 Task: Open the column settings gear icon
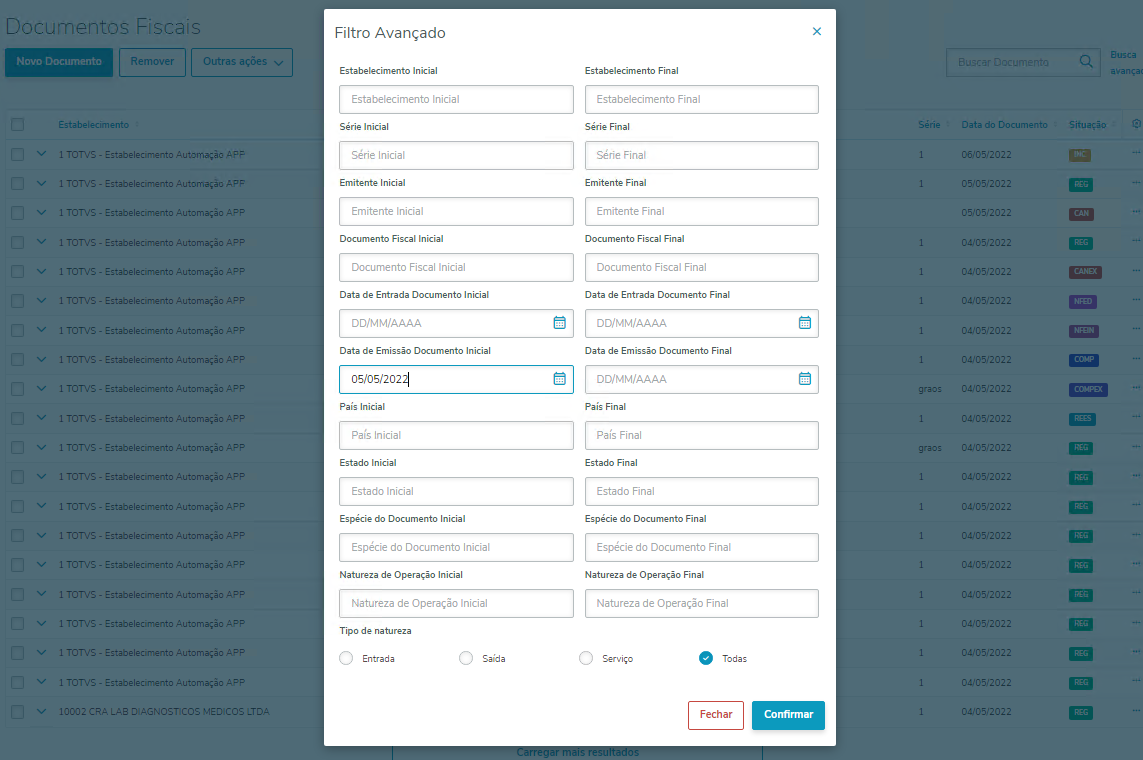pos(1136,125)
